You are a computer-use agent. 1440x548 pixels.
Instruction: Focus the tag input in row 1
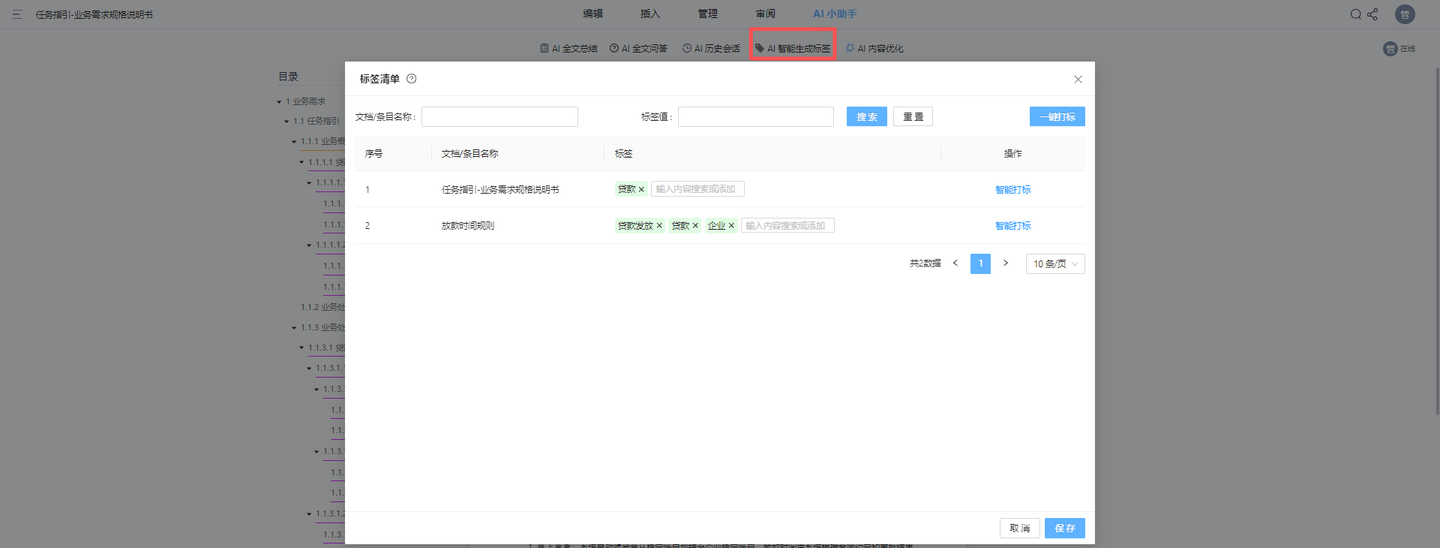(698, 189)
